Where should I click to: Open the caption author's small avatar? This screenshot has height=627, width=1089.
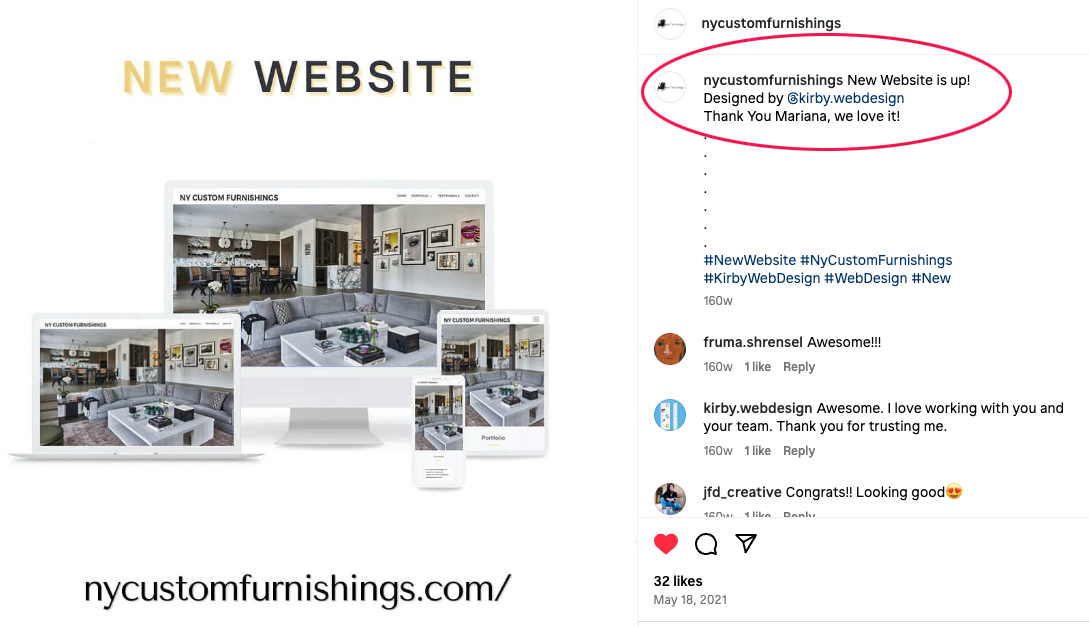[670, 87]
